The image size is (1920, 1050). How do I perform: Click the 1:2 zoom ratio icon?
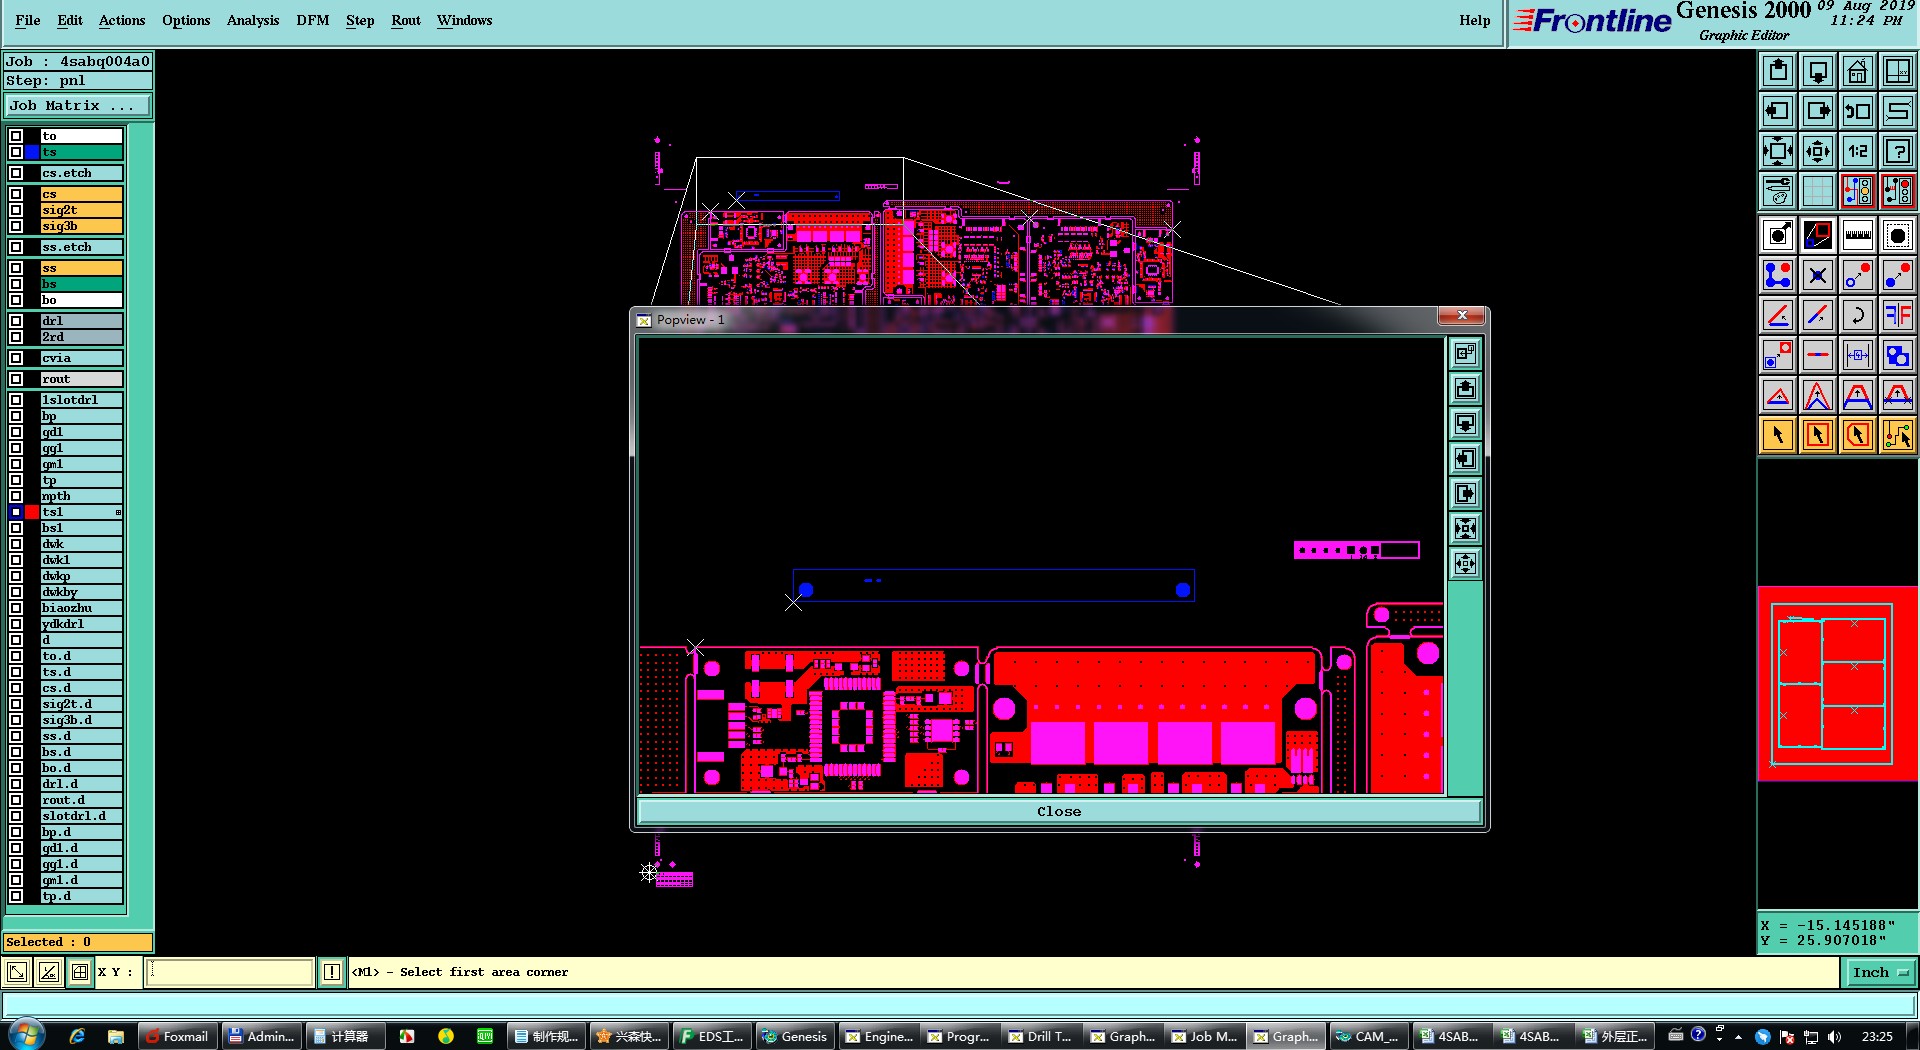click(1858, 151)
